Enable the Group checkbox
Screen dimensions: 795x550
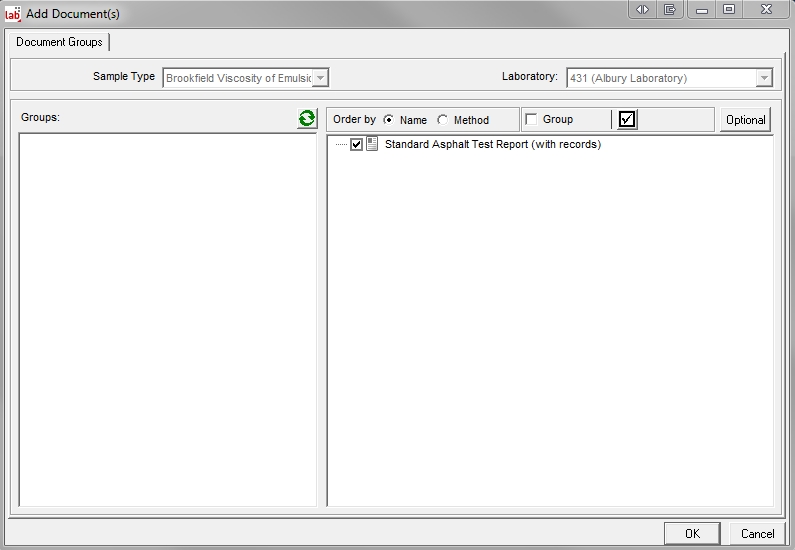[x=531, y=119]
